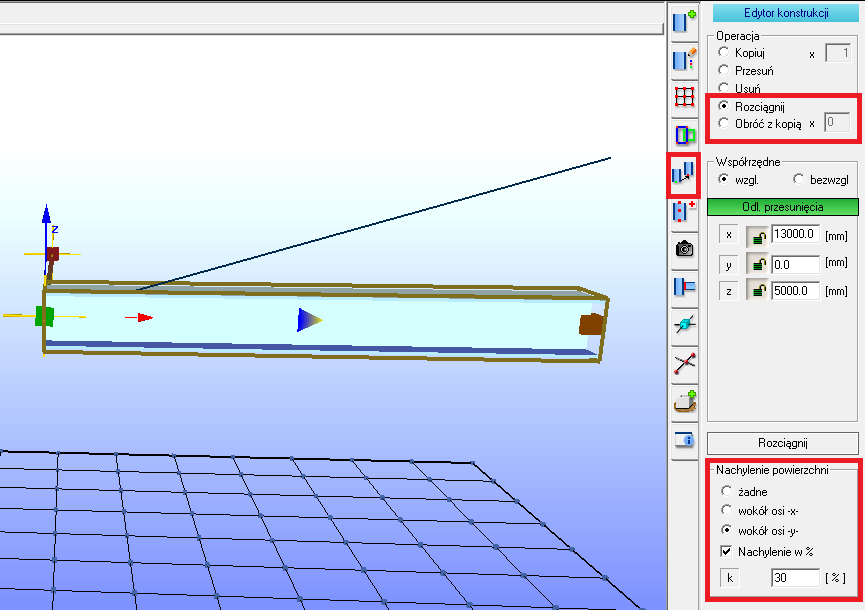Toggle the z-coordinate lock icon
The image size is (865, 610).
click(x=760, y=292)
